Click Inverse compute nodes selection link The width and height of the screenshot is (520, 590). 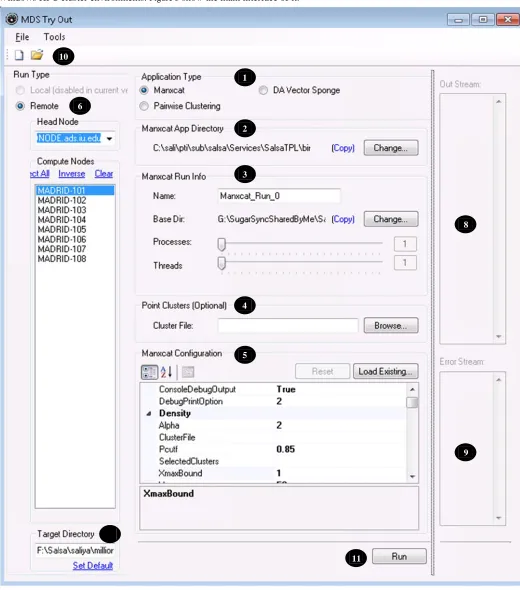tap(71, 174)
